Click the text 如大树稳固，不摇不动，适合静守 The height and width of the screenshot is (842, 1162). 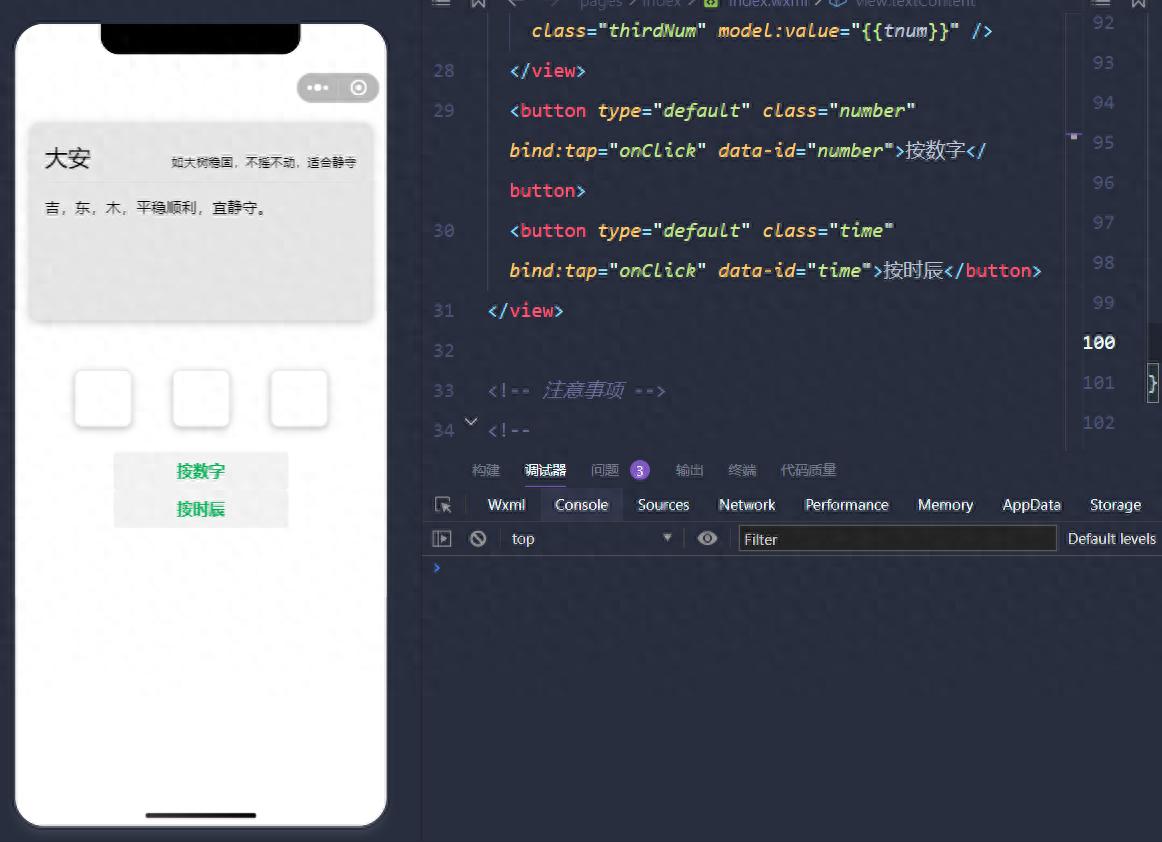(264, 162)
